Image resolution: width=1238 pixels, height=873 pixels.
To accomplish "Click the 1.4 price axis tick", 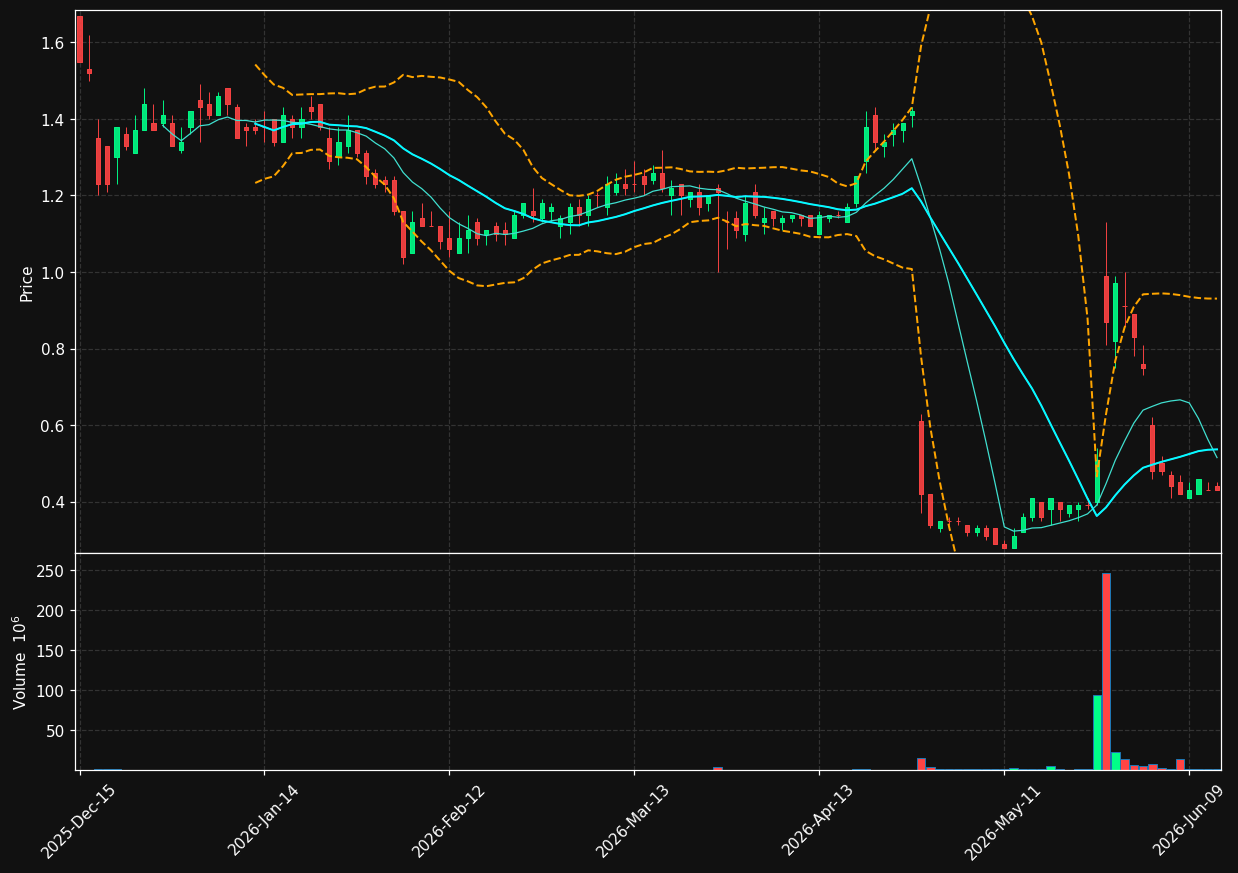I will tap(54, 120).
